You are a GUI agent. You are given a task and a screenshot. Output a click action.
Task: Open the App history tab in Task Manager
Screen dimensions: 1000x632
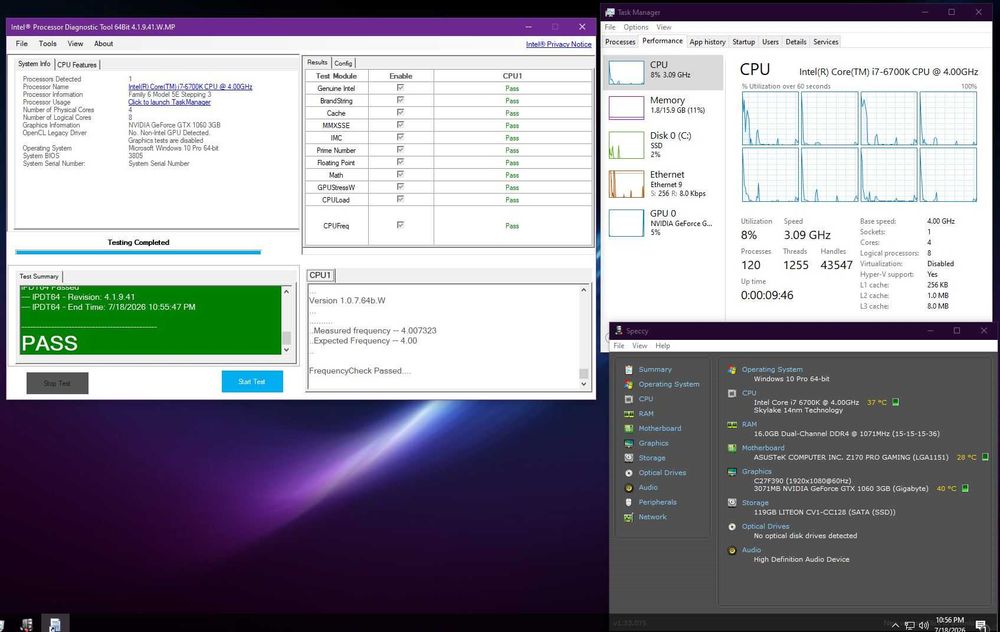point(707,41)
